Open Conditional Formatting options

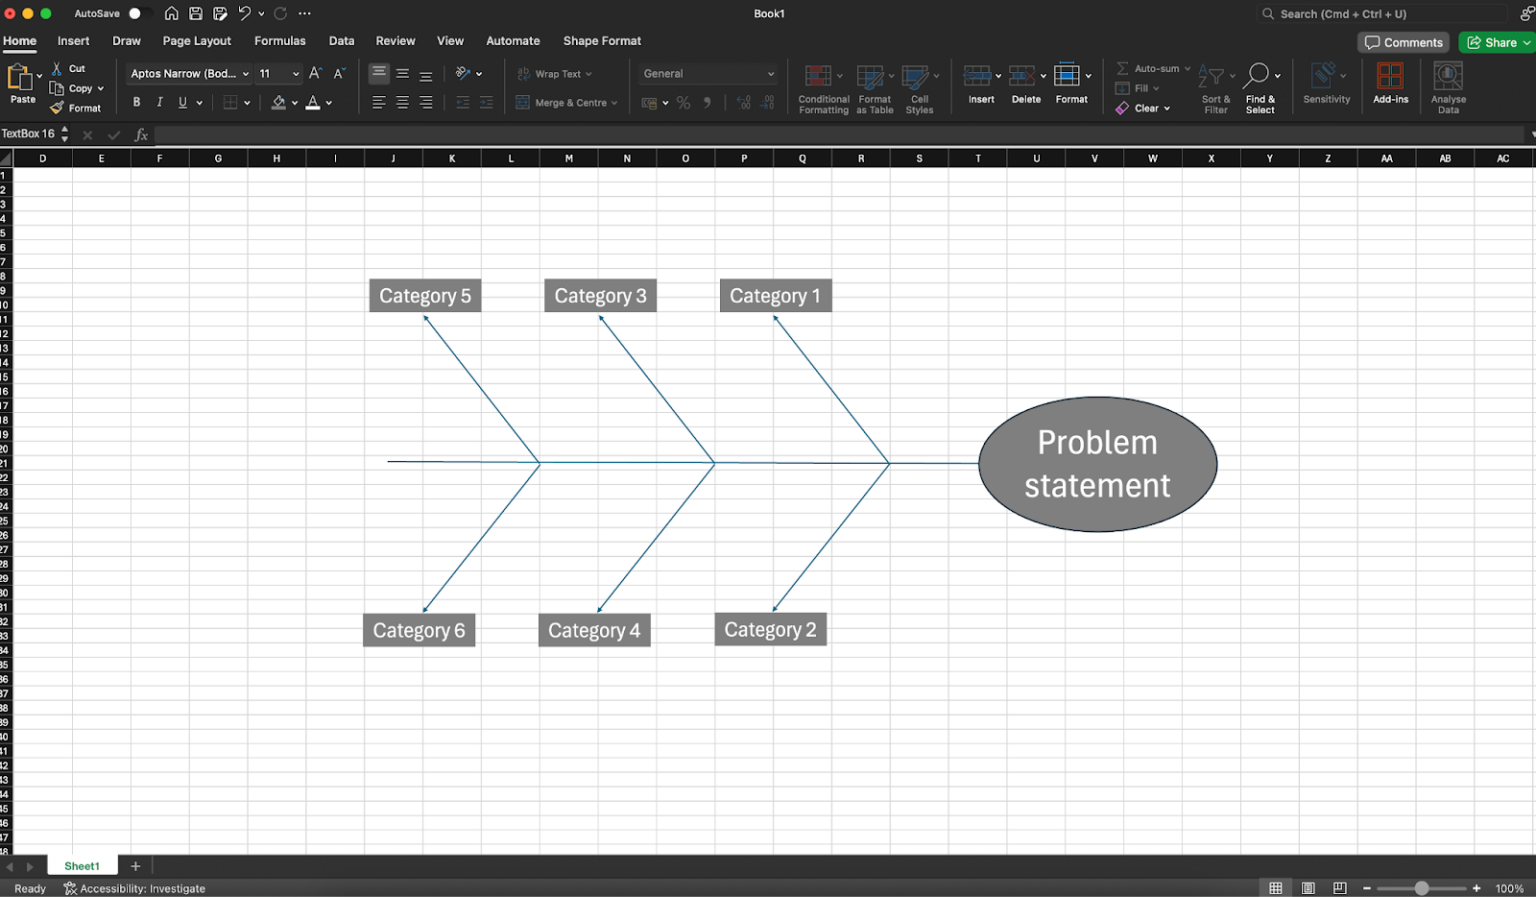tap(822, 87)
